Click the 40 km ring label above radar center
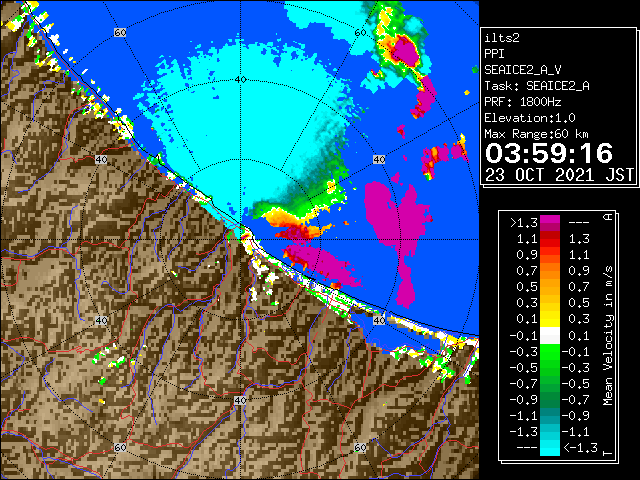The image size is (640, 480). [240, 80]
